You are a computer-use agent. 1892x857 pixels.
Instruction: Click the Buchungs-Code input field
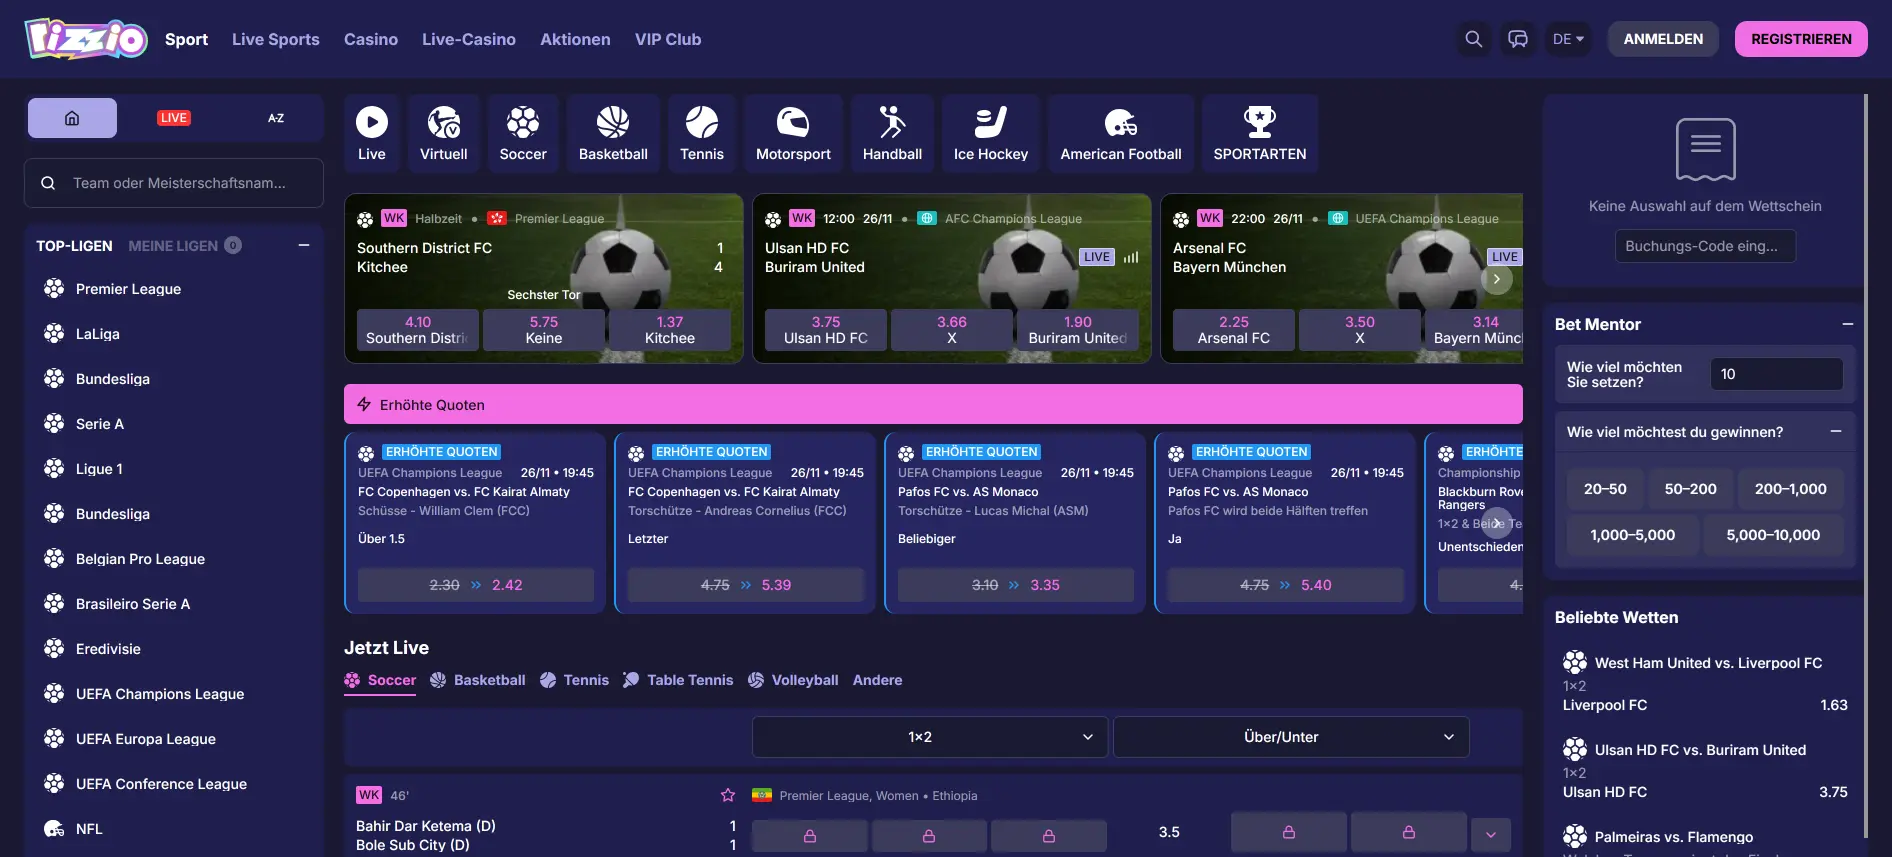click(1705, 246)
